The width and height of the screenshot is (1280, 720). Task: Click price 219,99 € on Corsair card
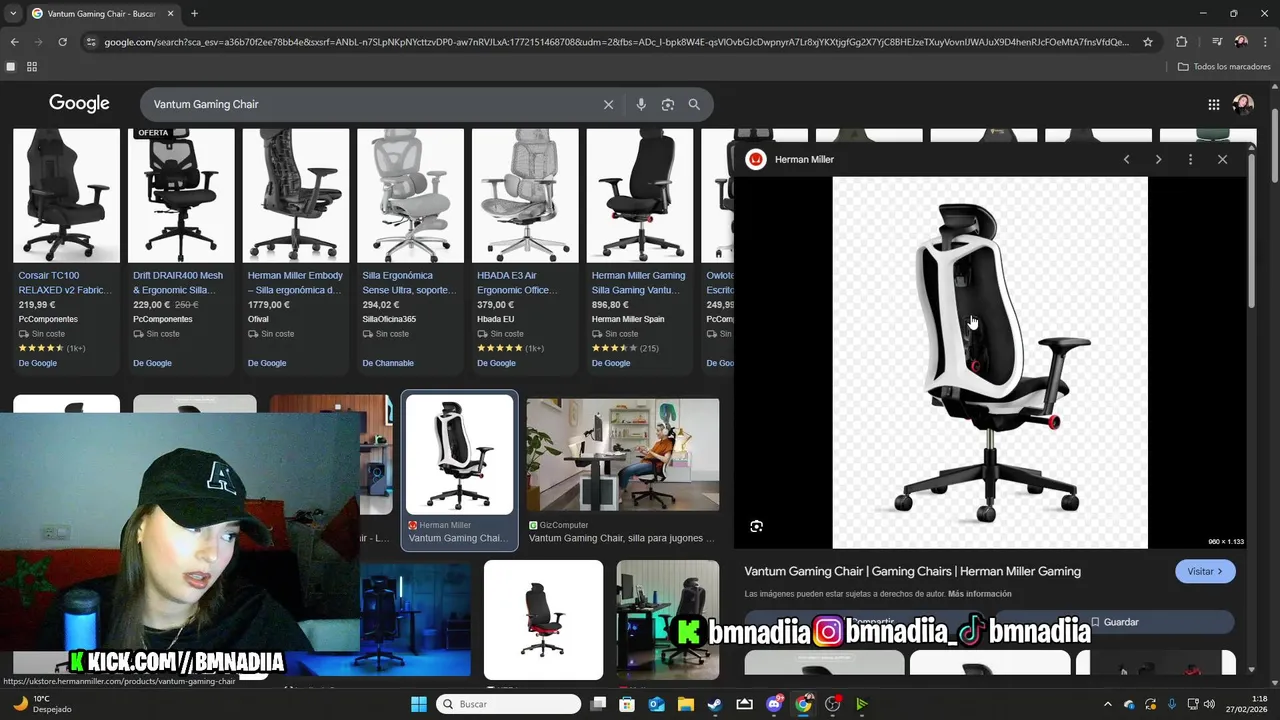point(38,305)
